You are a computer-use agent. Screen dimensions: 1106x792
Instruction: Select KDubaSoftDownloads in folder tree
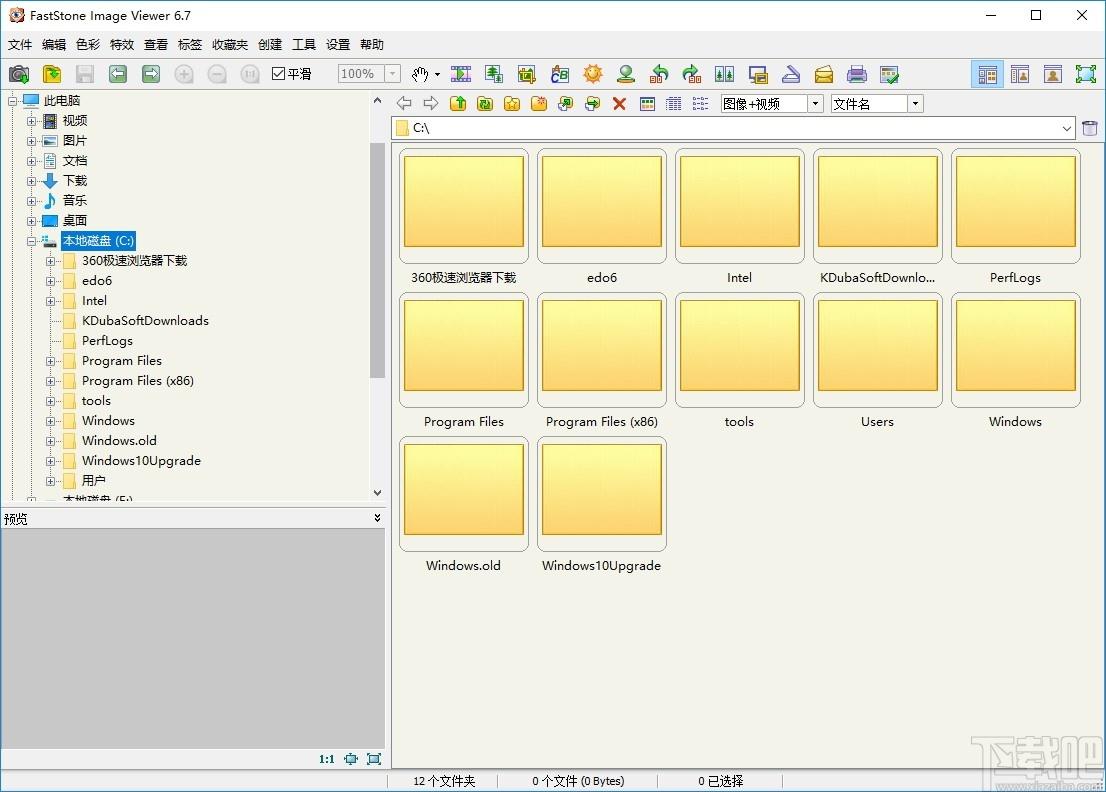pyautogui.click(x=145, y=321)
